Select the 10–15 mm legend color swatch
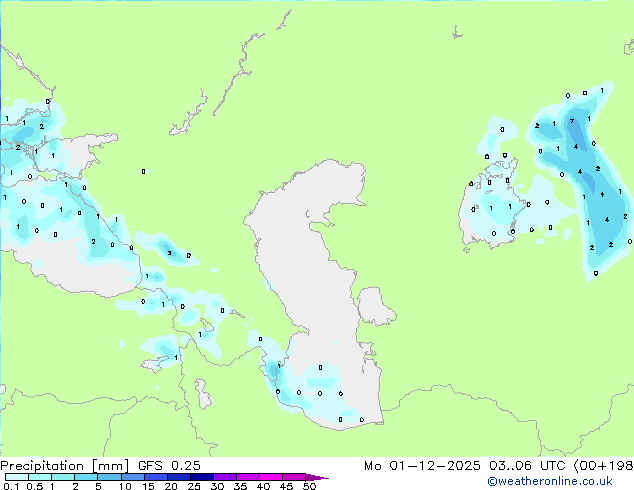Image resolution: width=634 pixels, height=490 pixels. (132, 477)
